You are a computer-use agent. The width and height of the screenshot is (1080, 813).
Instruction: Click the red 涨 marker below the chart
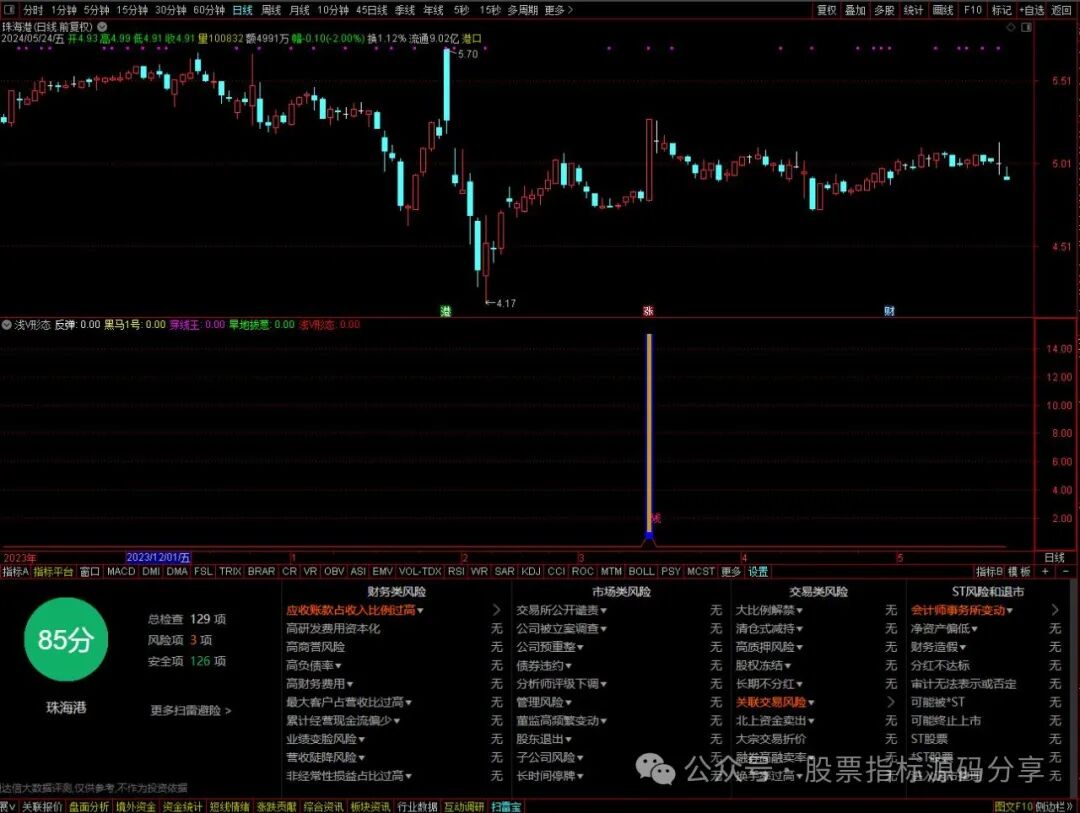[647, 311]
